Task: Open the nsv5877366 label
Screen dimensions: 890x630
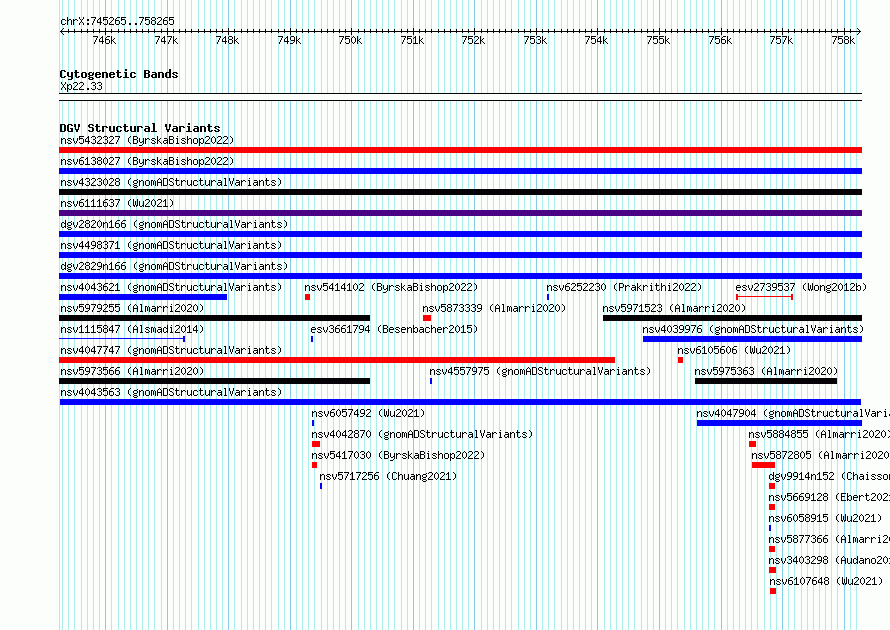Action: (x=829, y=539)
